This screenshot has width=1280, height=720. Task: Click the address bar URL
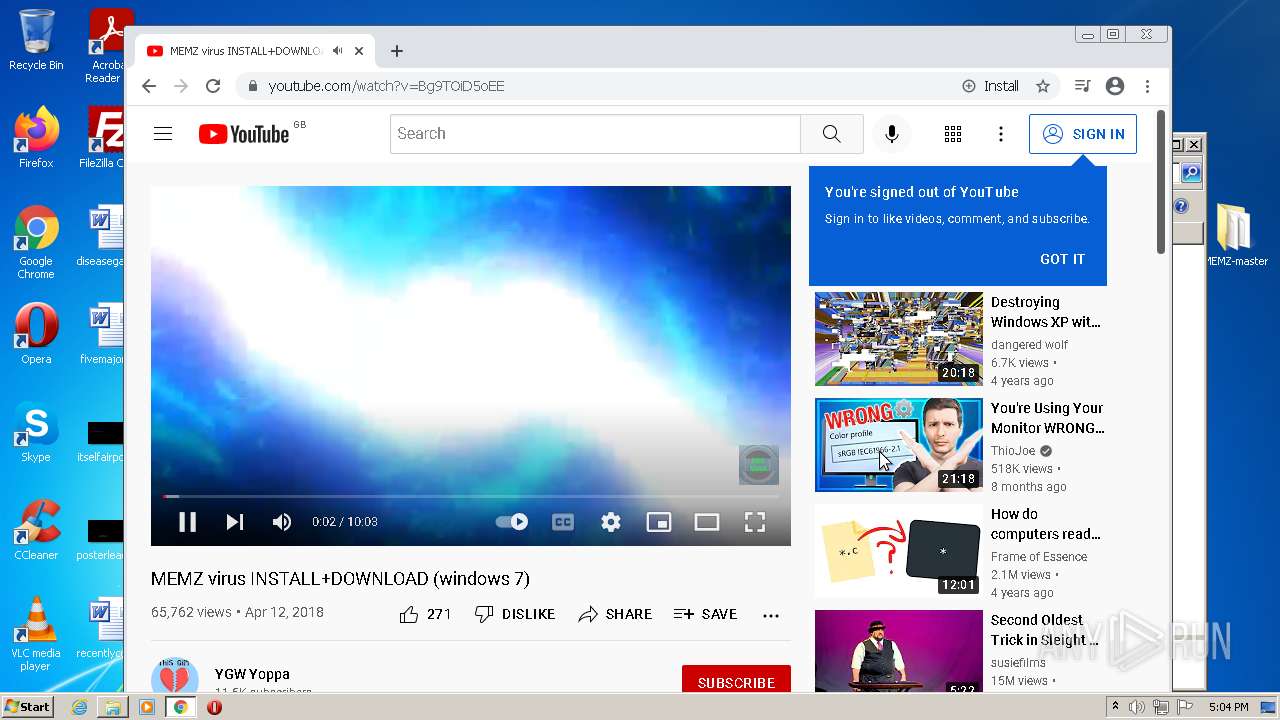point(386,86)
